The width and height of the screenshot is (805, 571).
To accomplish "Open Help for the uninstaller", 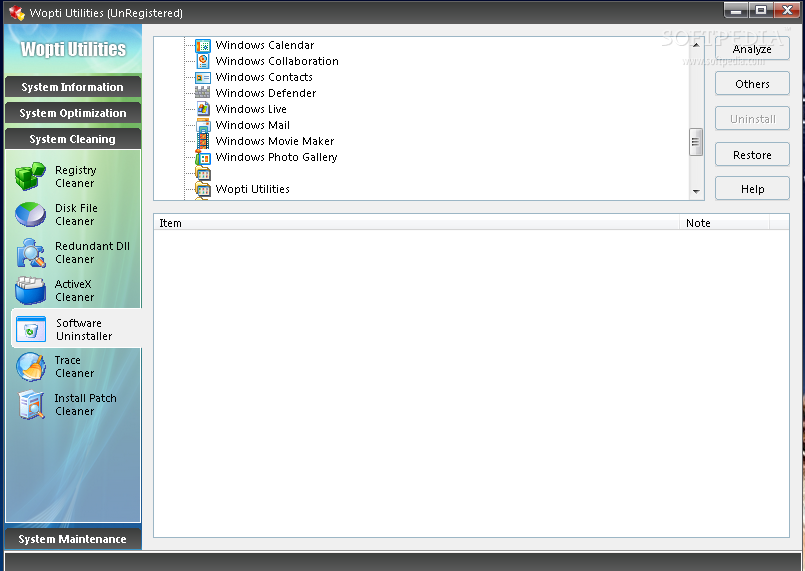I will point(752,189).
